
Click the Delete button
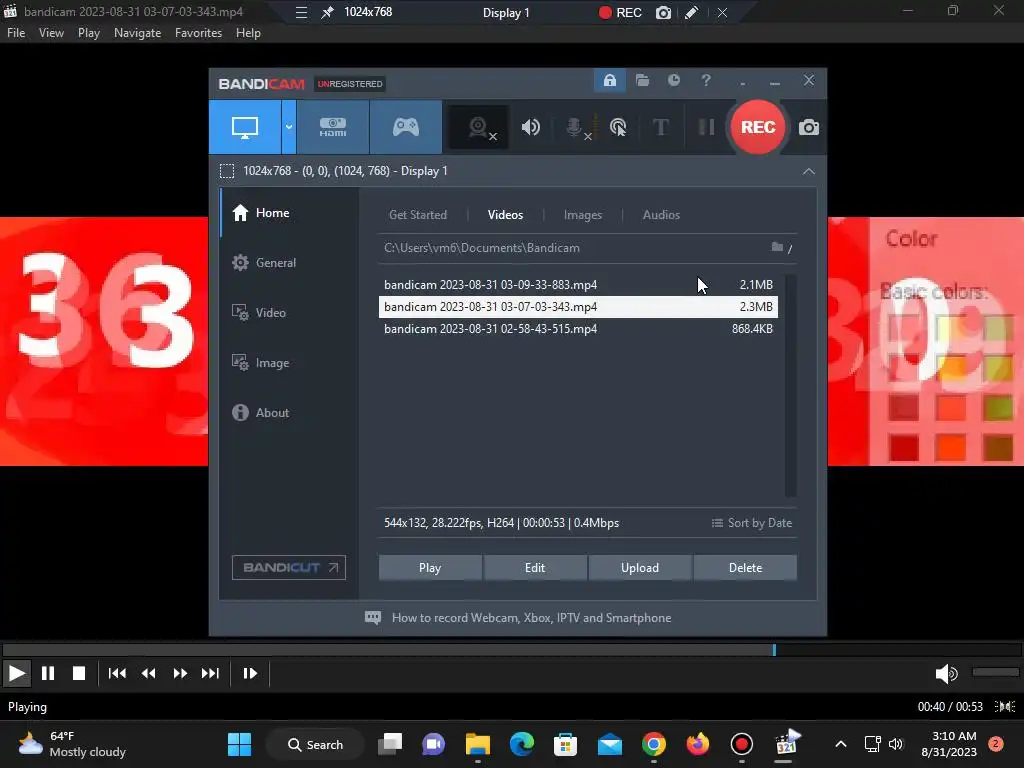tap(745, 568)
